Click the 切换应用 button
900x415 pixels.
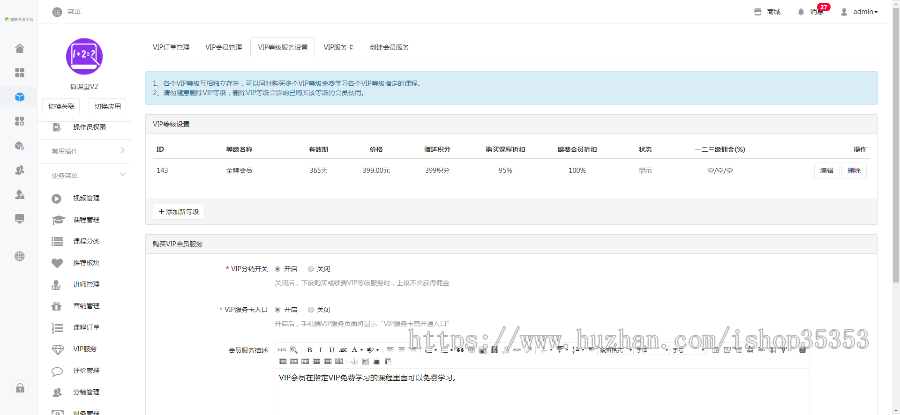[107, 107]
